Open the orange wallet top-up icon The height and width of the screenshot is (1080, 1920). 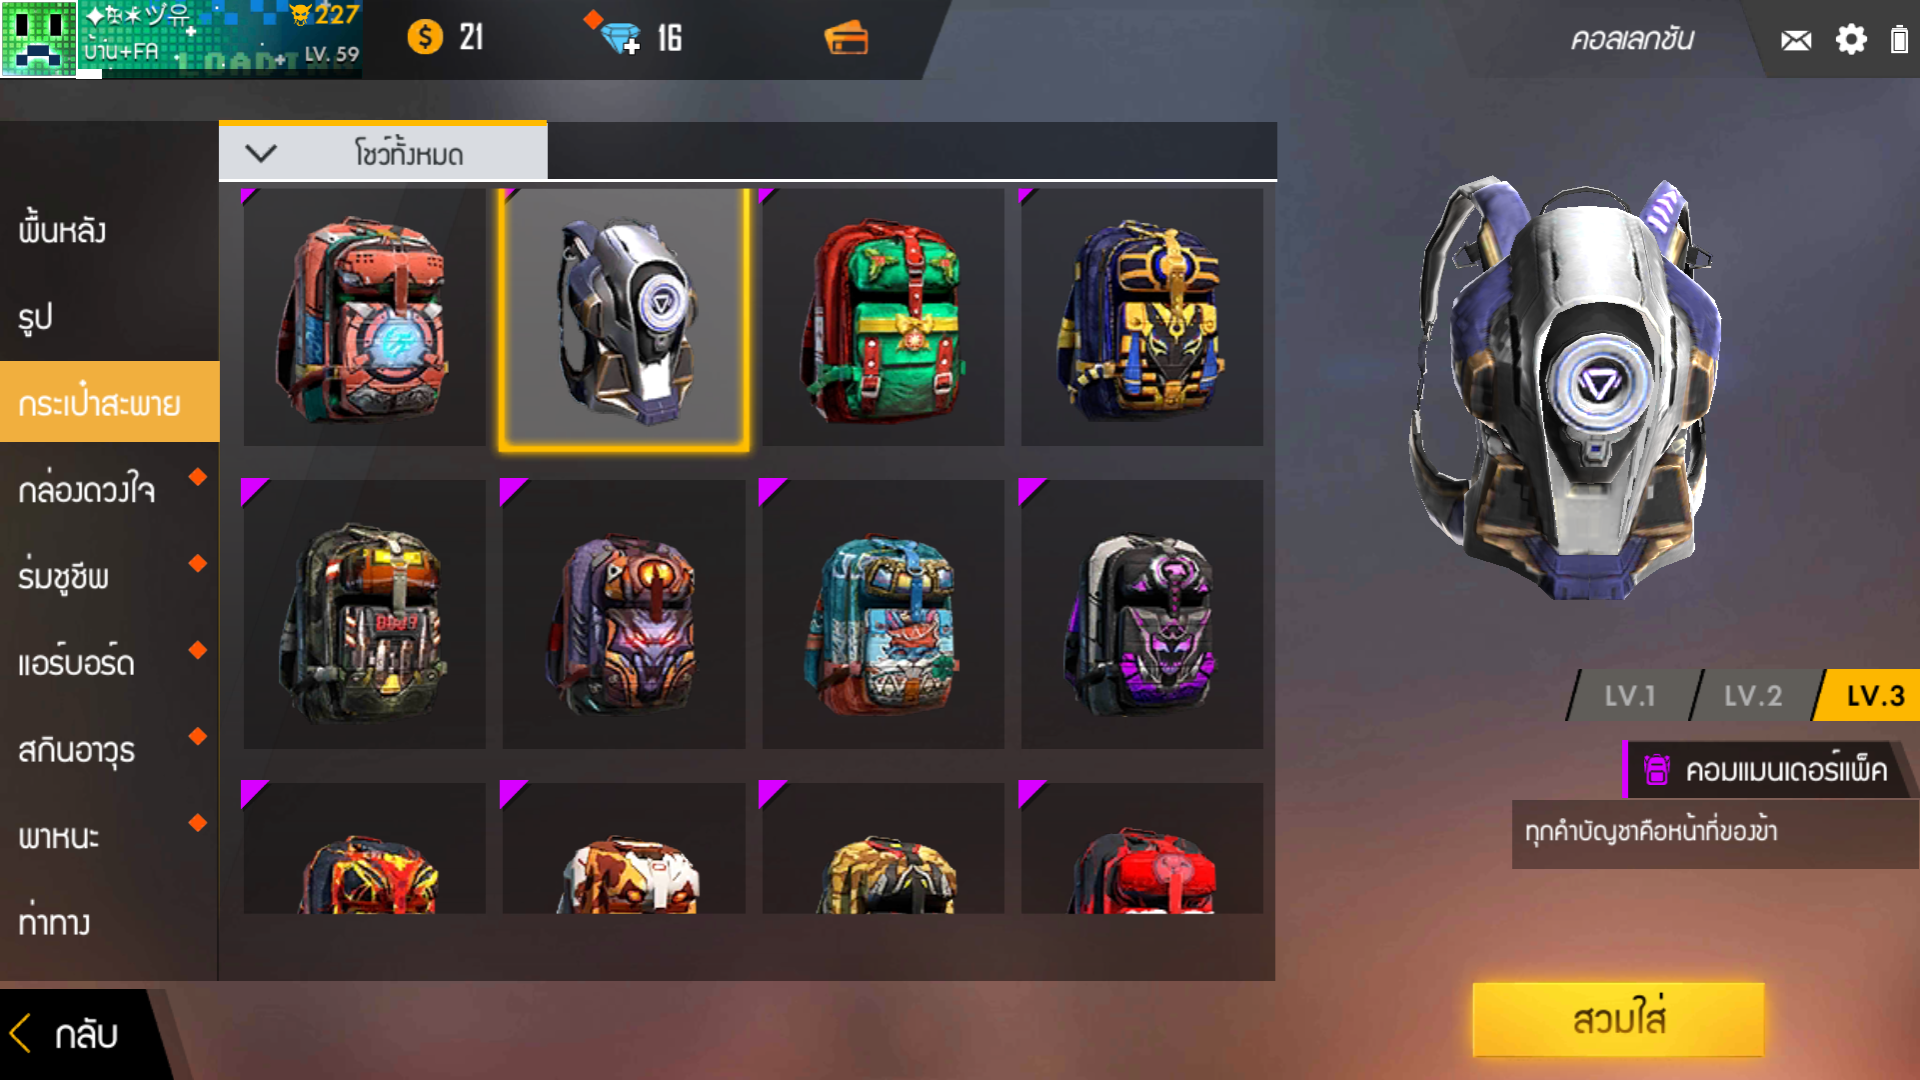[x=846, y=39]
